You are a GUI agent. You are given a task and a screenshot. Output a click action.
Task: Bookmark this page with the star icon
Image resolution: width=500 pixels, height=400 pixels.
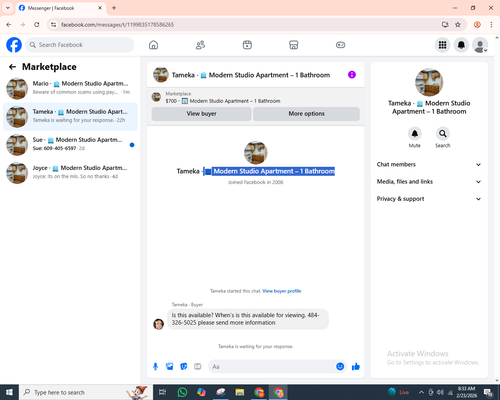pyautogui.click(x=458, y=25)
